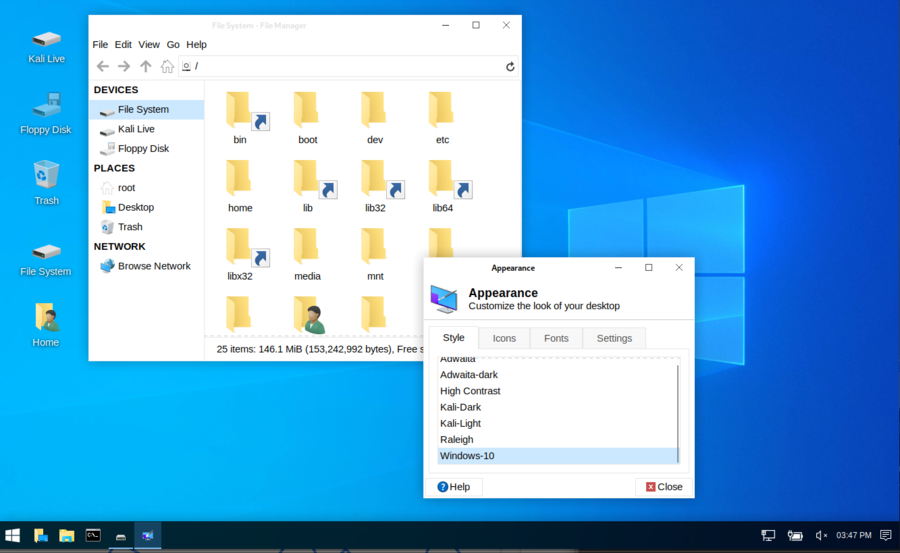Viewport: 900px width, 553px height.
Task: Open the Kali Live desktop icon
Action: tap(46, 47)
